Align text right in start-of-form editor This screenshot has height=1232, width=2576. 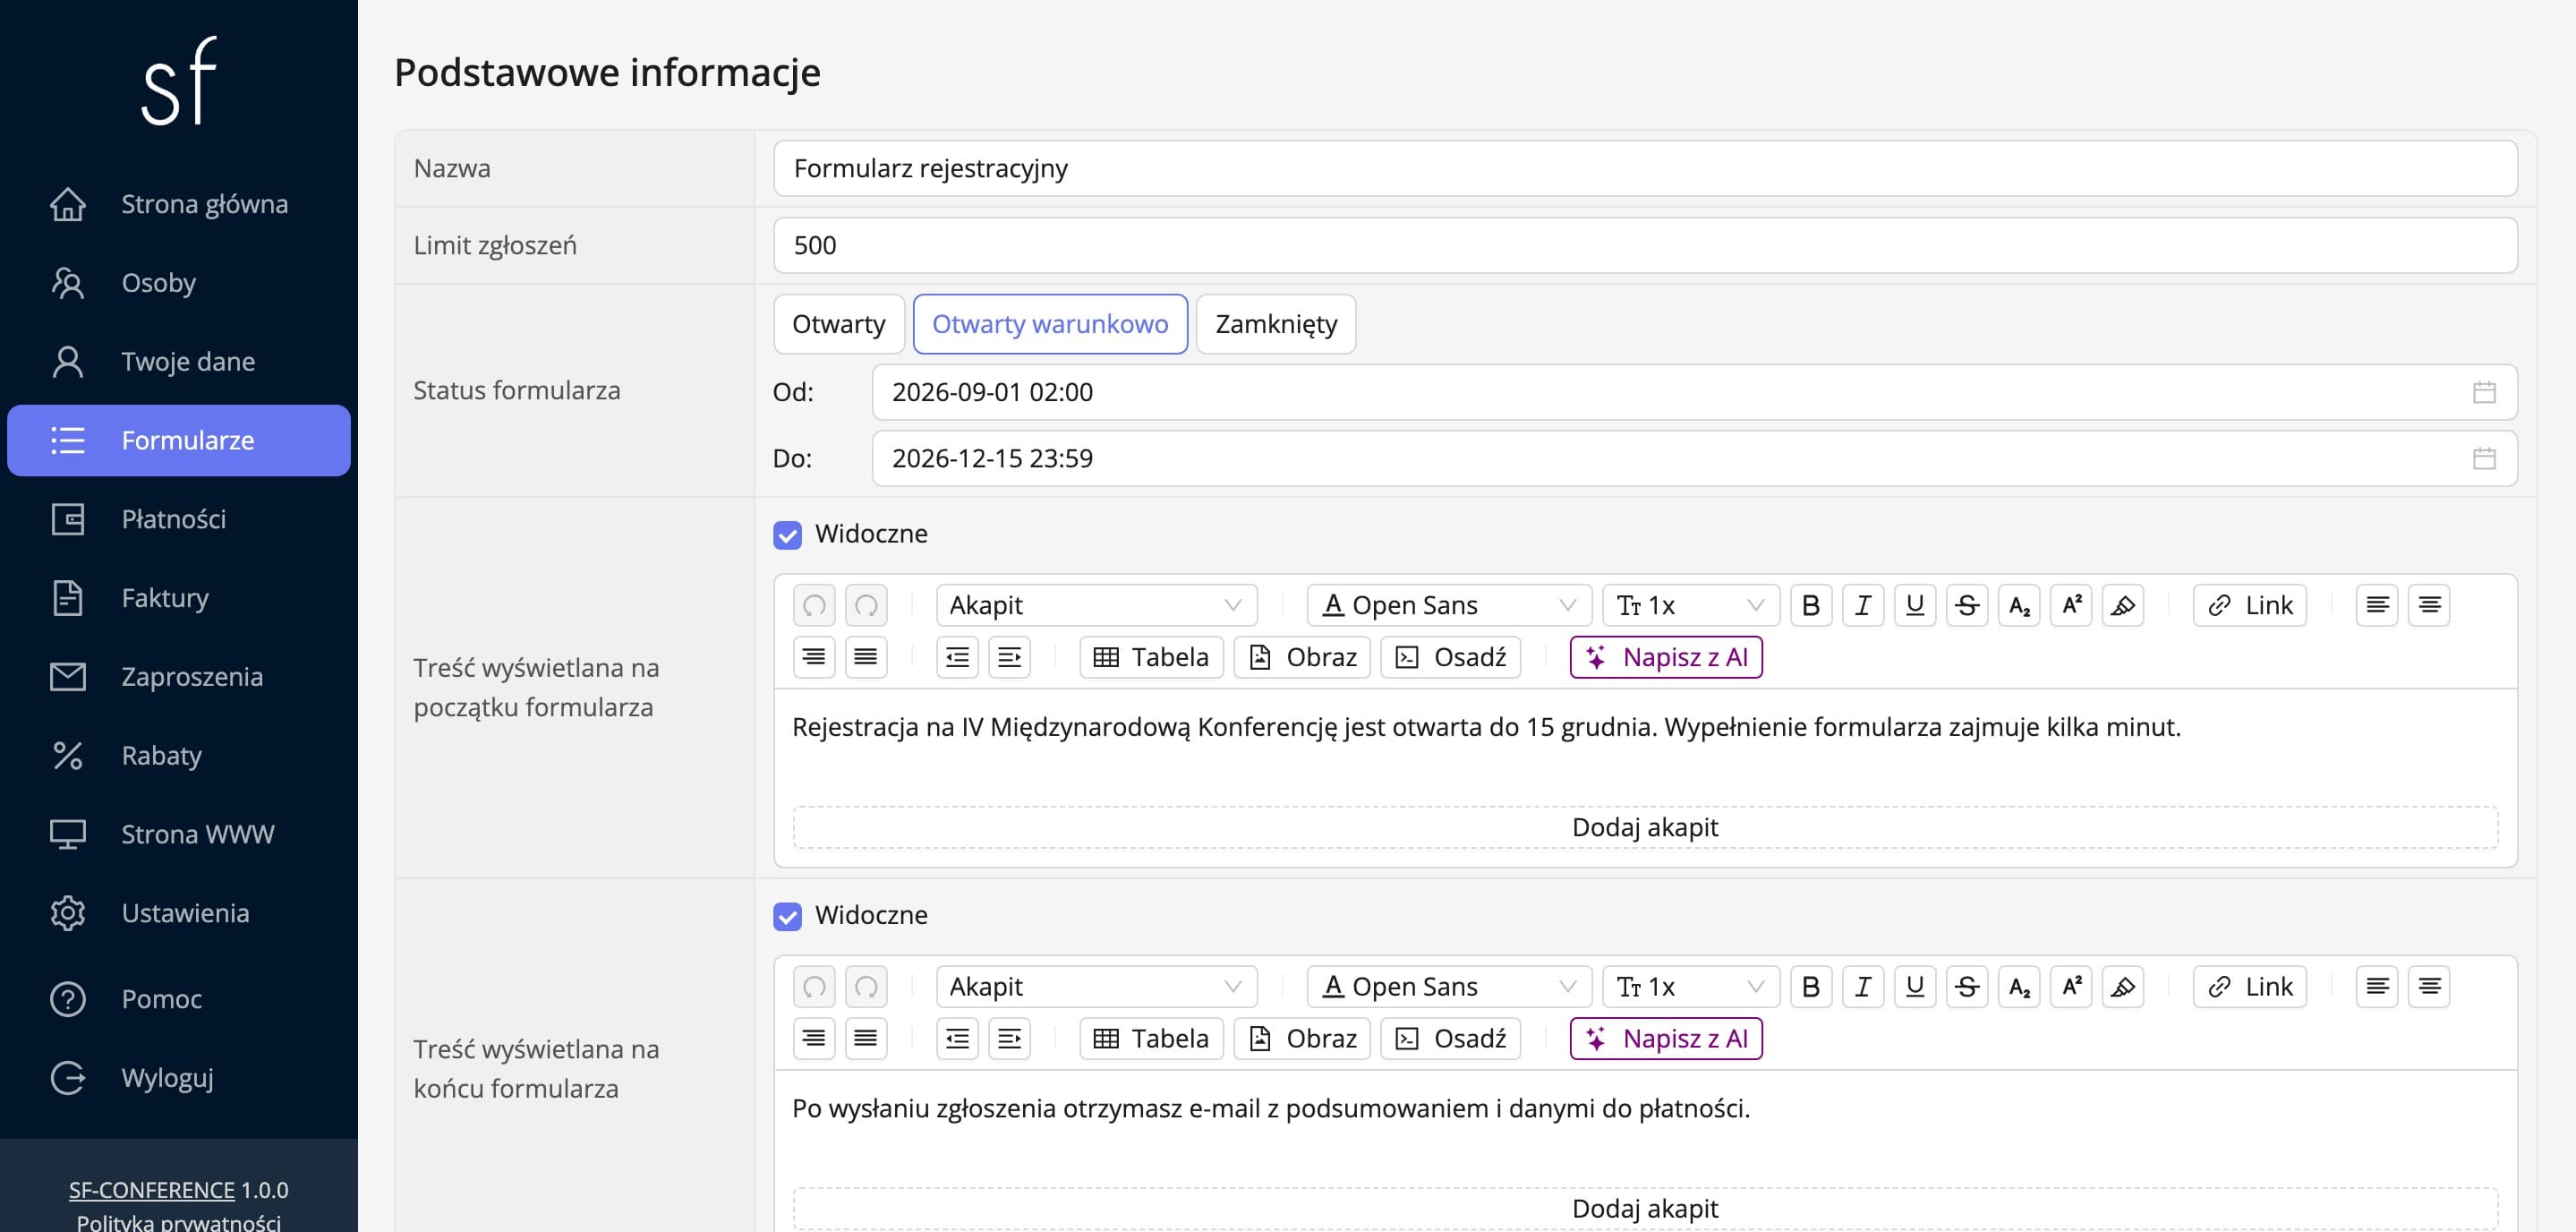pos(814,657)
